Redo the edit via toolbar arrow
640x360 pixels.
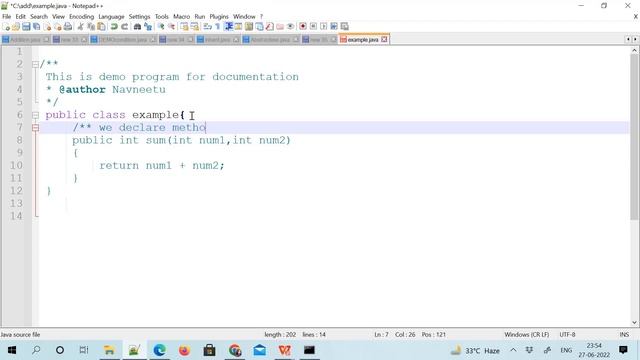[124, 27]
